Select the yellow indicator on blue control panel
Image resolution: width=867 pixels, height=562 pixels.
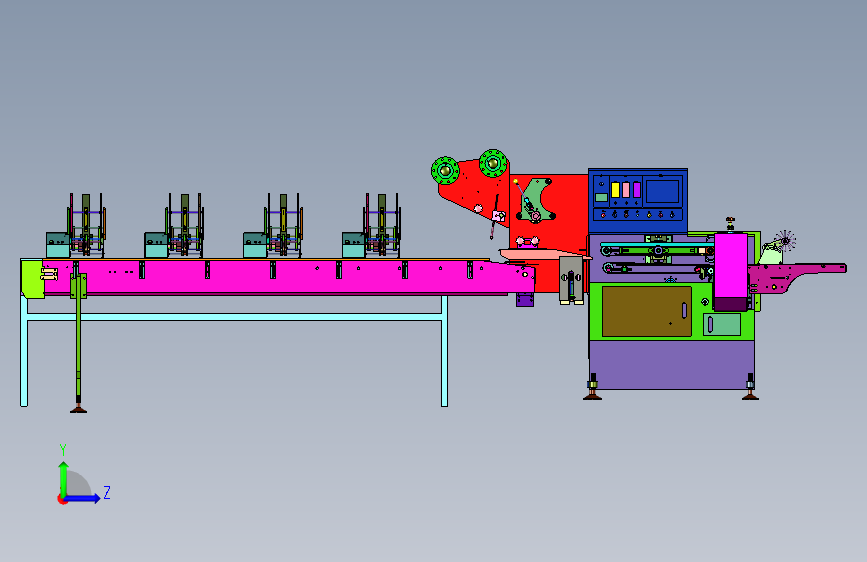click(615, 190)
